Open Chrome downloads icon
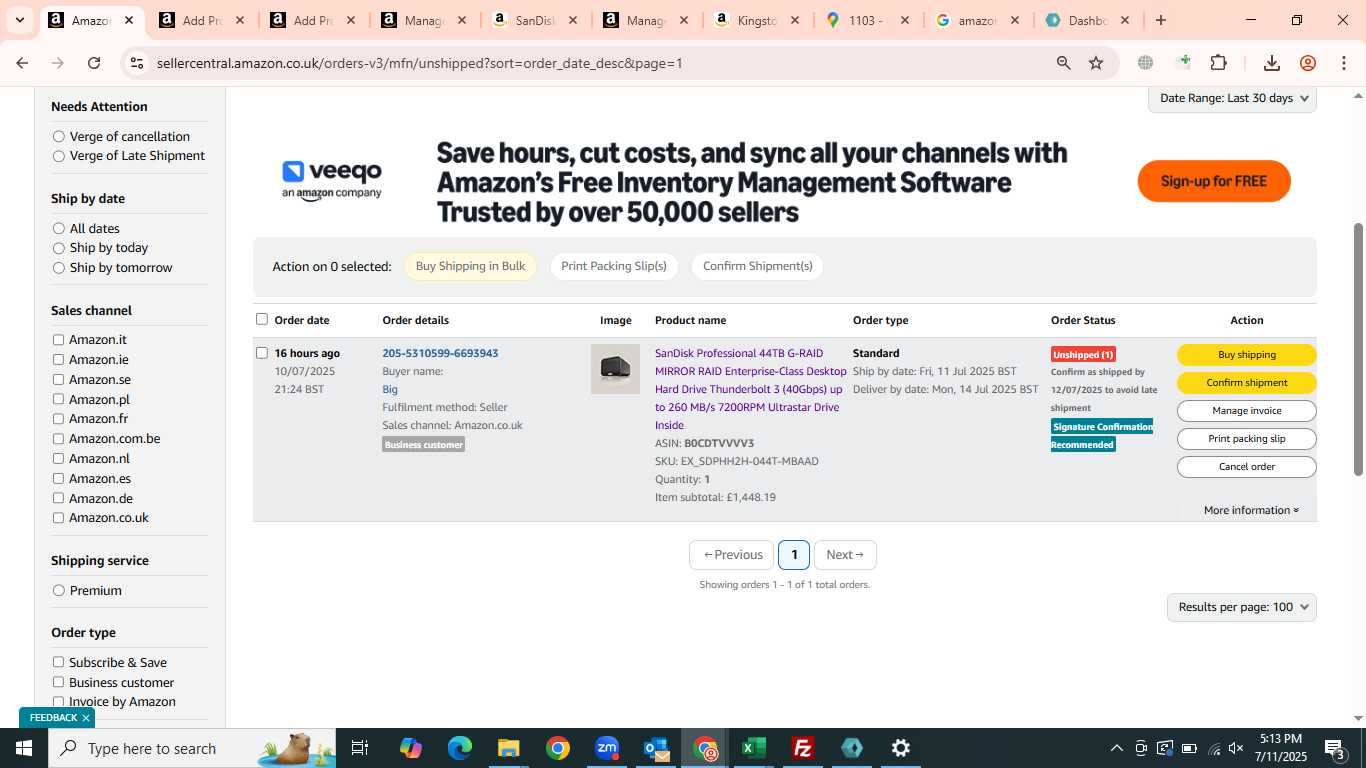 1272,63
